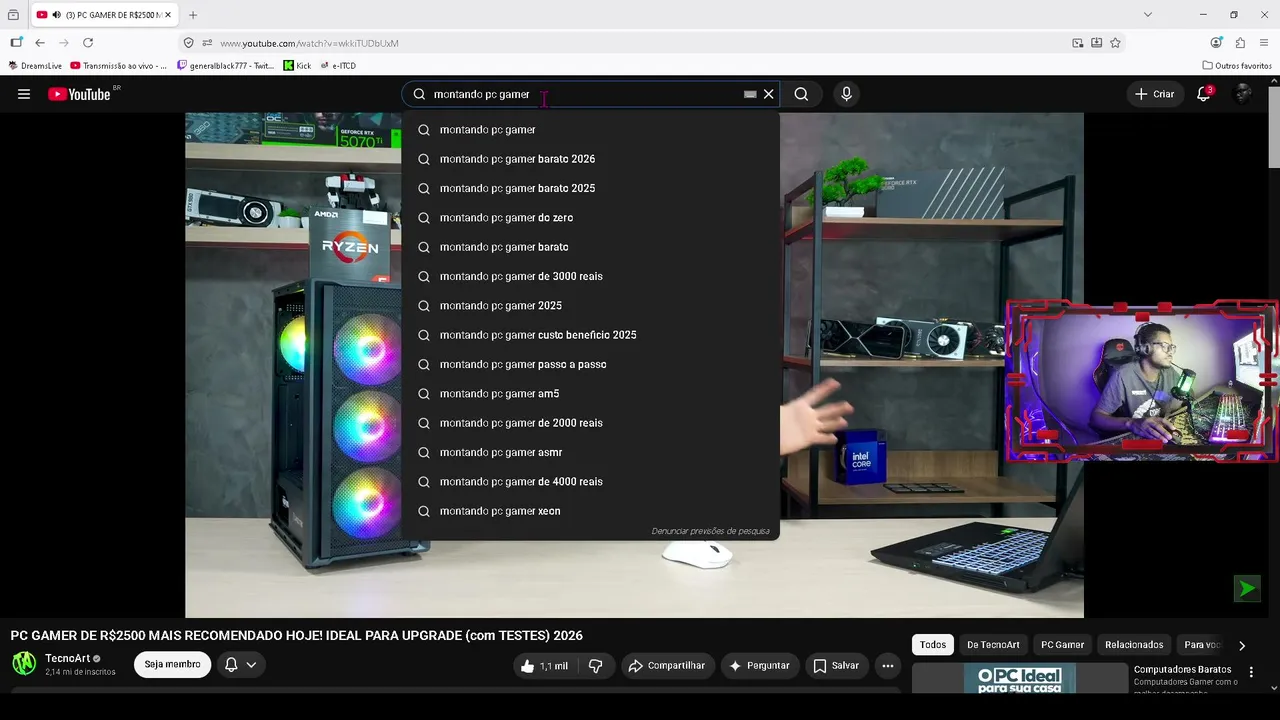Reload the current browser page
Image resolution: width=1280 pixels, height=720 pixels.
[88, 43]
